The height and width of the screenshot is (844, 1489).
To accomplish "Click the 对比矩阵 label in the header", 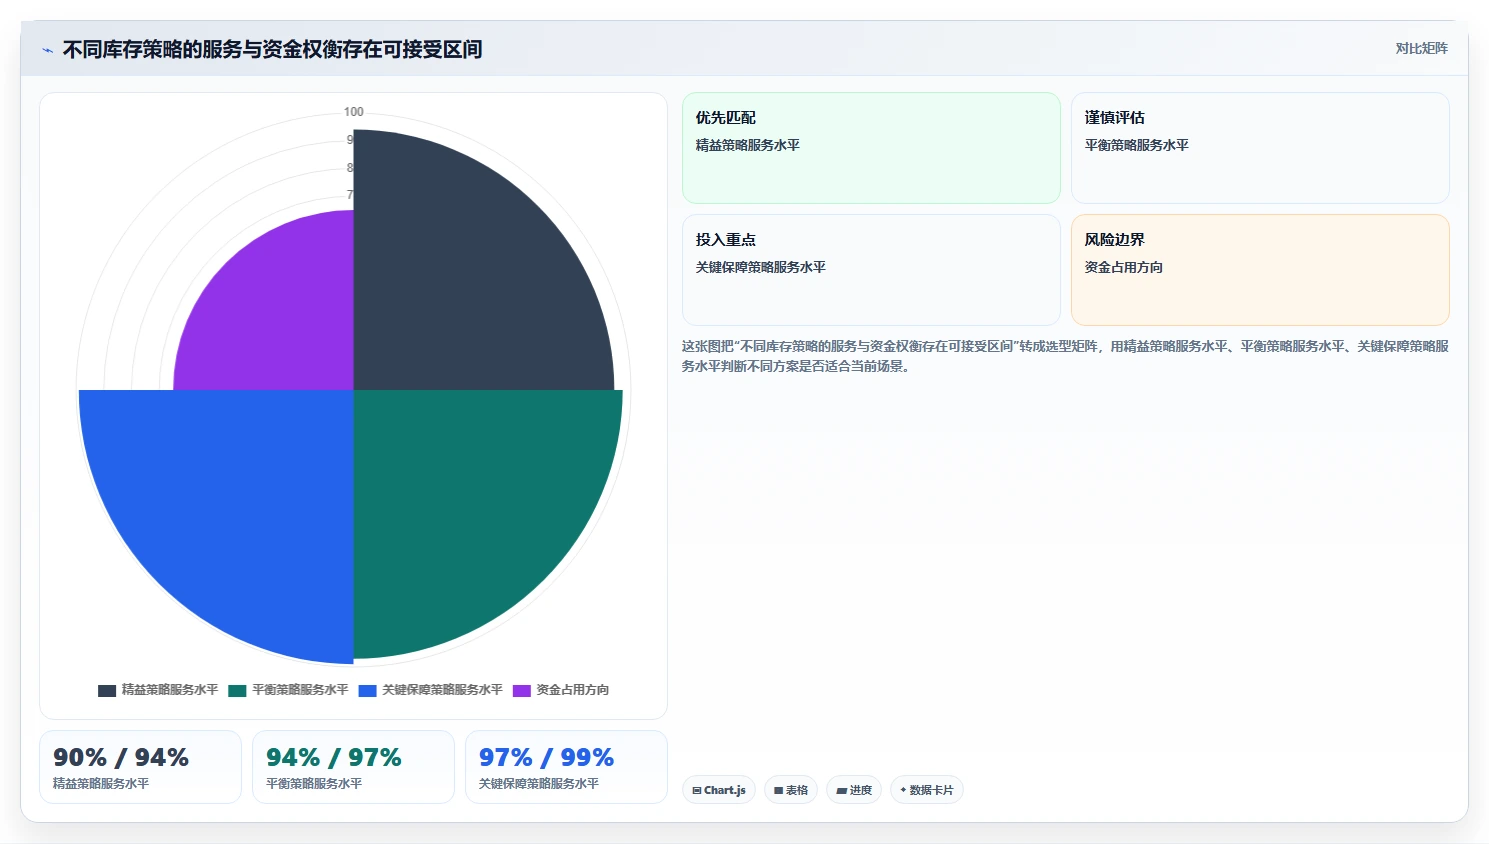I will pyautogui.click(x=1421, y=48).
